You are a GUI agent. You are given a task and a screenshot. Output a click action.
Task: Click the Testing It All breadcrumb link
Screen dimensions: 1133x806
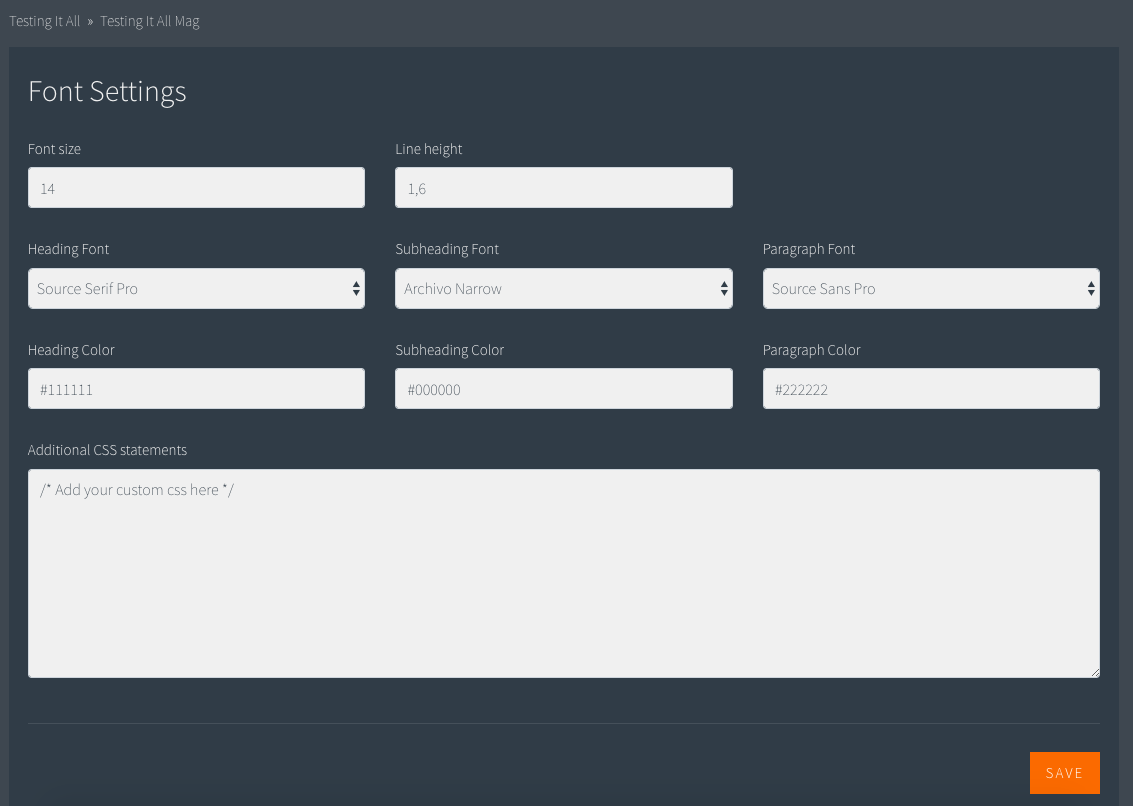coord(45,21)
